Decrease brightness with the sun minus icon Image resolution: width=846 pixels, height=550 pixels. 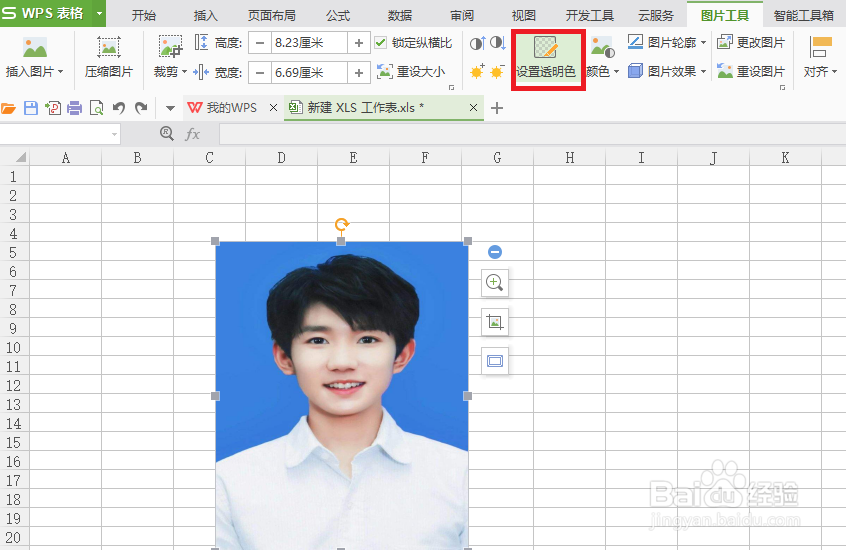pos(497,71)
